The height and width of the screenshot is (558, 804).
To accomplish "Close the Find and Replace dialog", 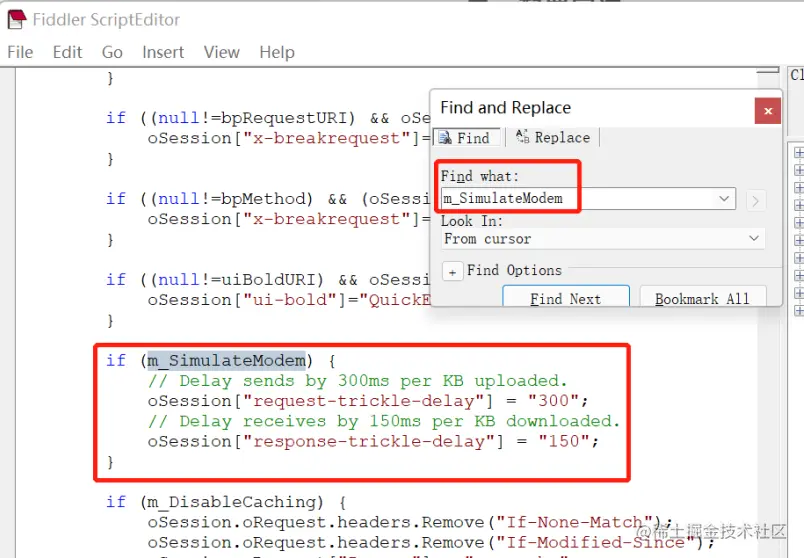I will 768,111.
